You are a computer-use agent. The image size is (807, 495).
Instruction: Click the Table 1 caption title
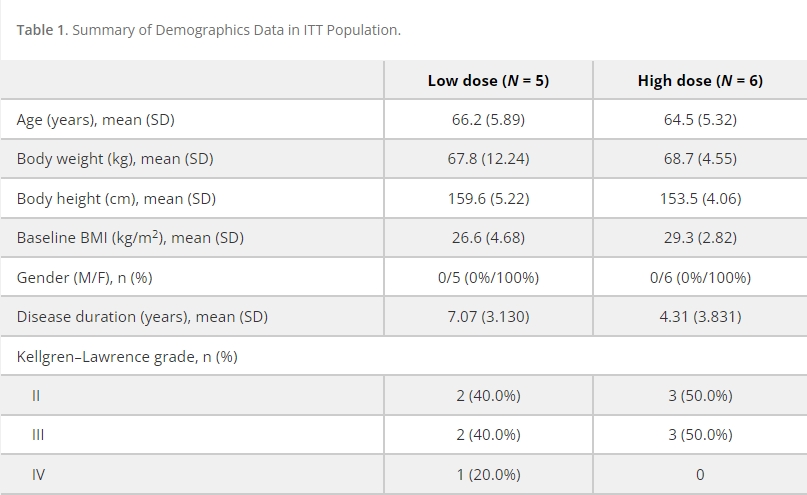click(x=208, y=30)
